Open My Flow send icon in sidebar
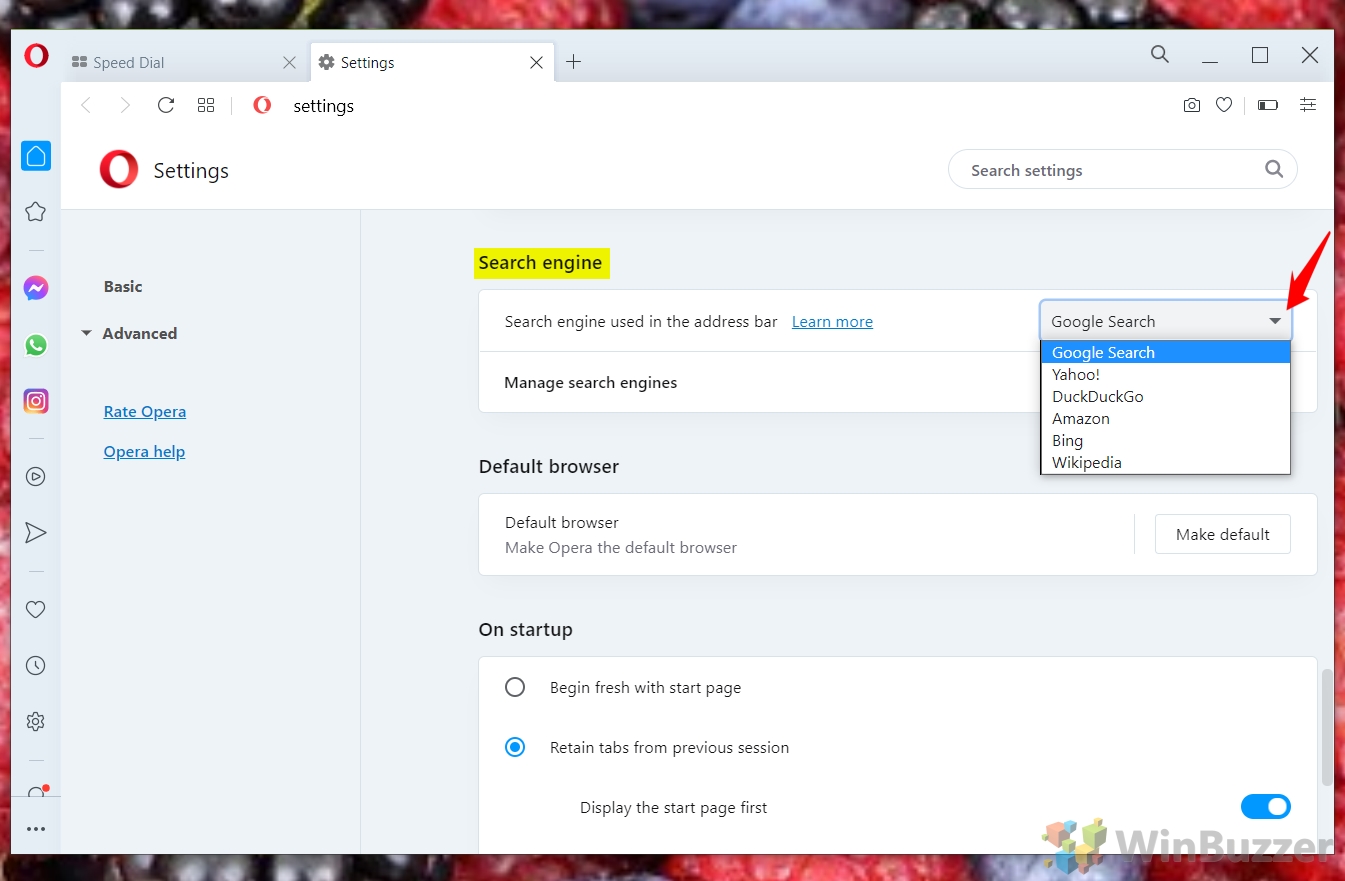This screenshot has width=1345, height=881. pyautogui.click(x=36, y=533)
